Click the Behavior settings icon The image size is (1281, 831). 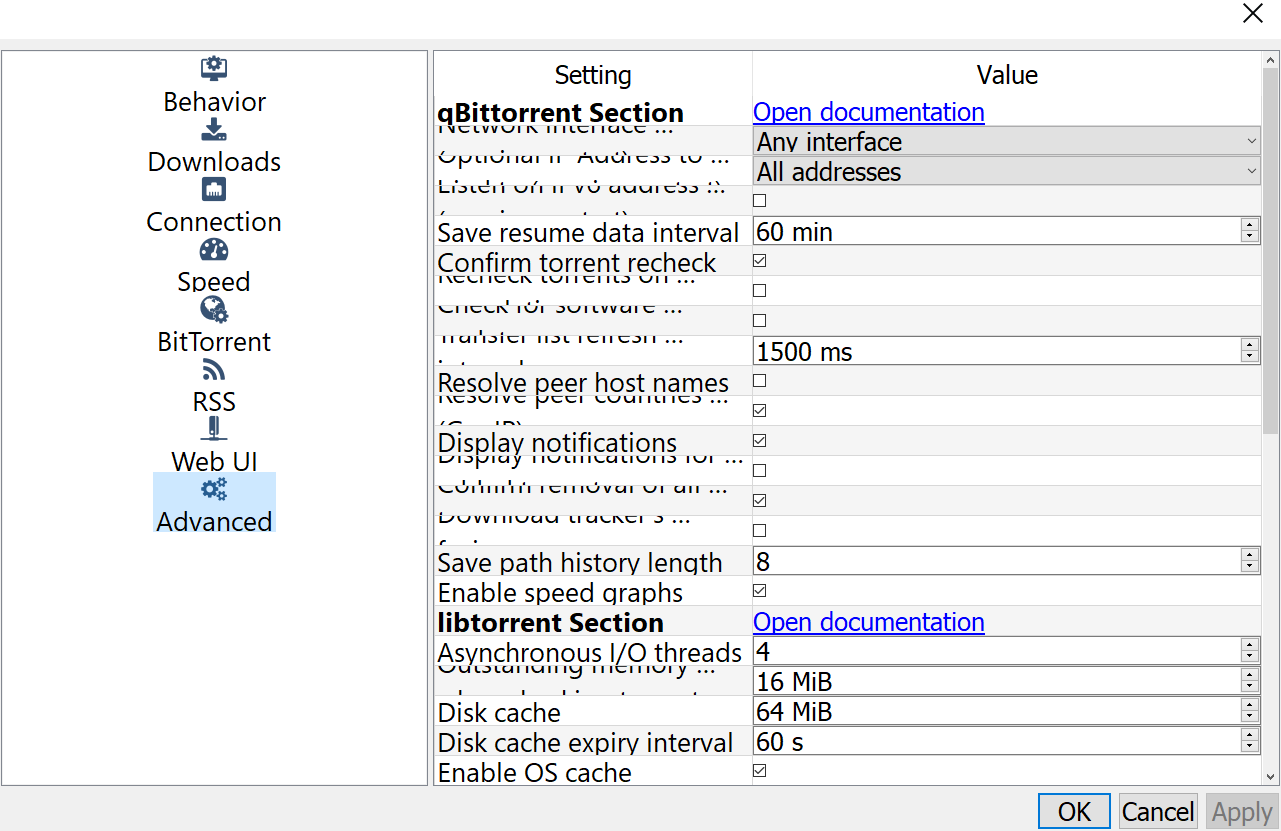(214, 68)
